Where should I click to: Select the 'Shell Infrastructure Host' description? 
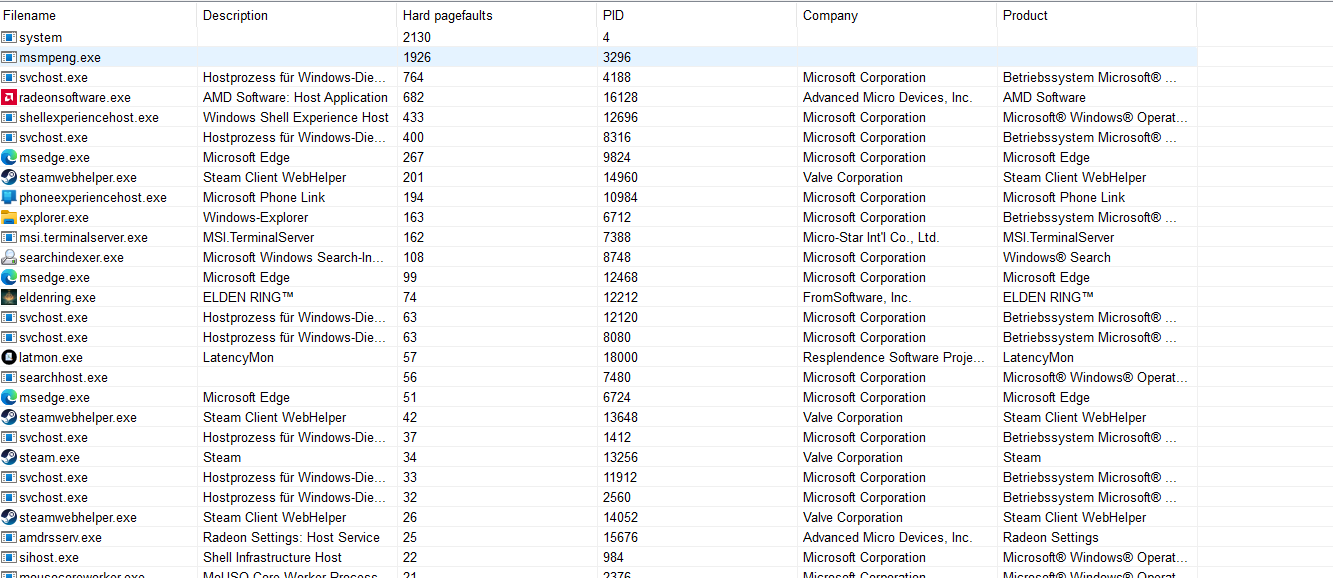(x=273, y=557)
